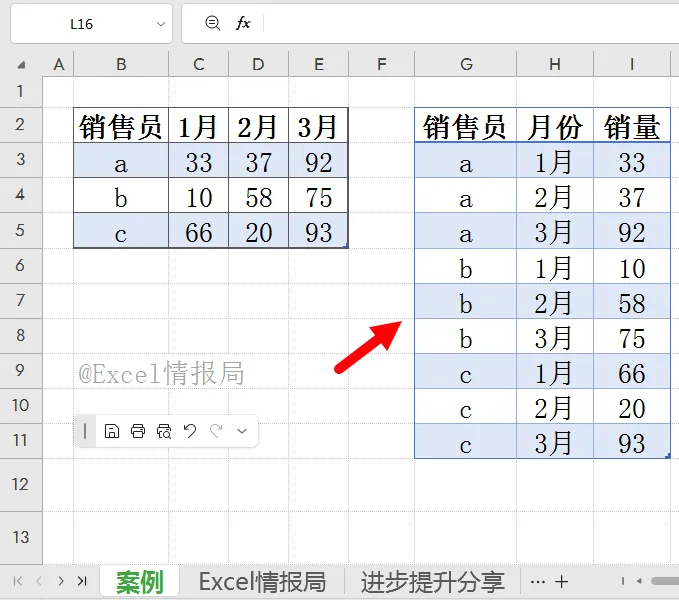679x600 pixels.
Task: Click the horizontal scrollbar left arrow
Action: tap(639, 581)
